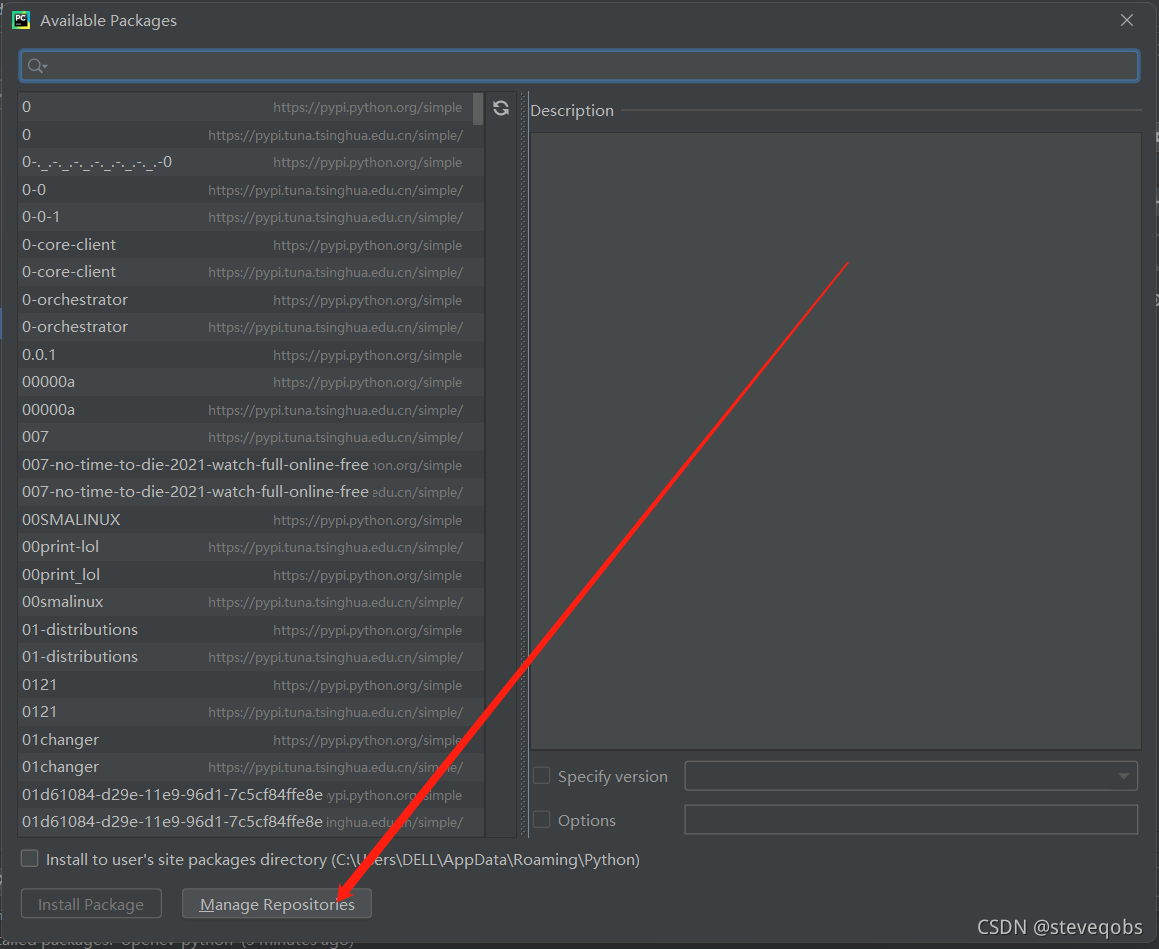Click the Options text field
Screen dimensions: 1159x949
coord(911,820)
